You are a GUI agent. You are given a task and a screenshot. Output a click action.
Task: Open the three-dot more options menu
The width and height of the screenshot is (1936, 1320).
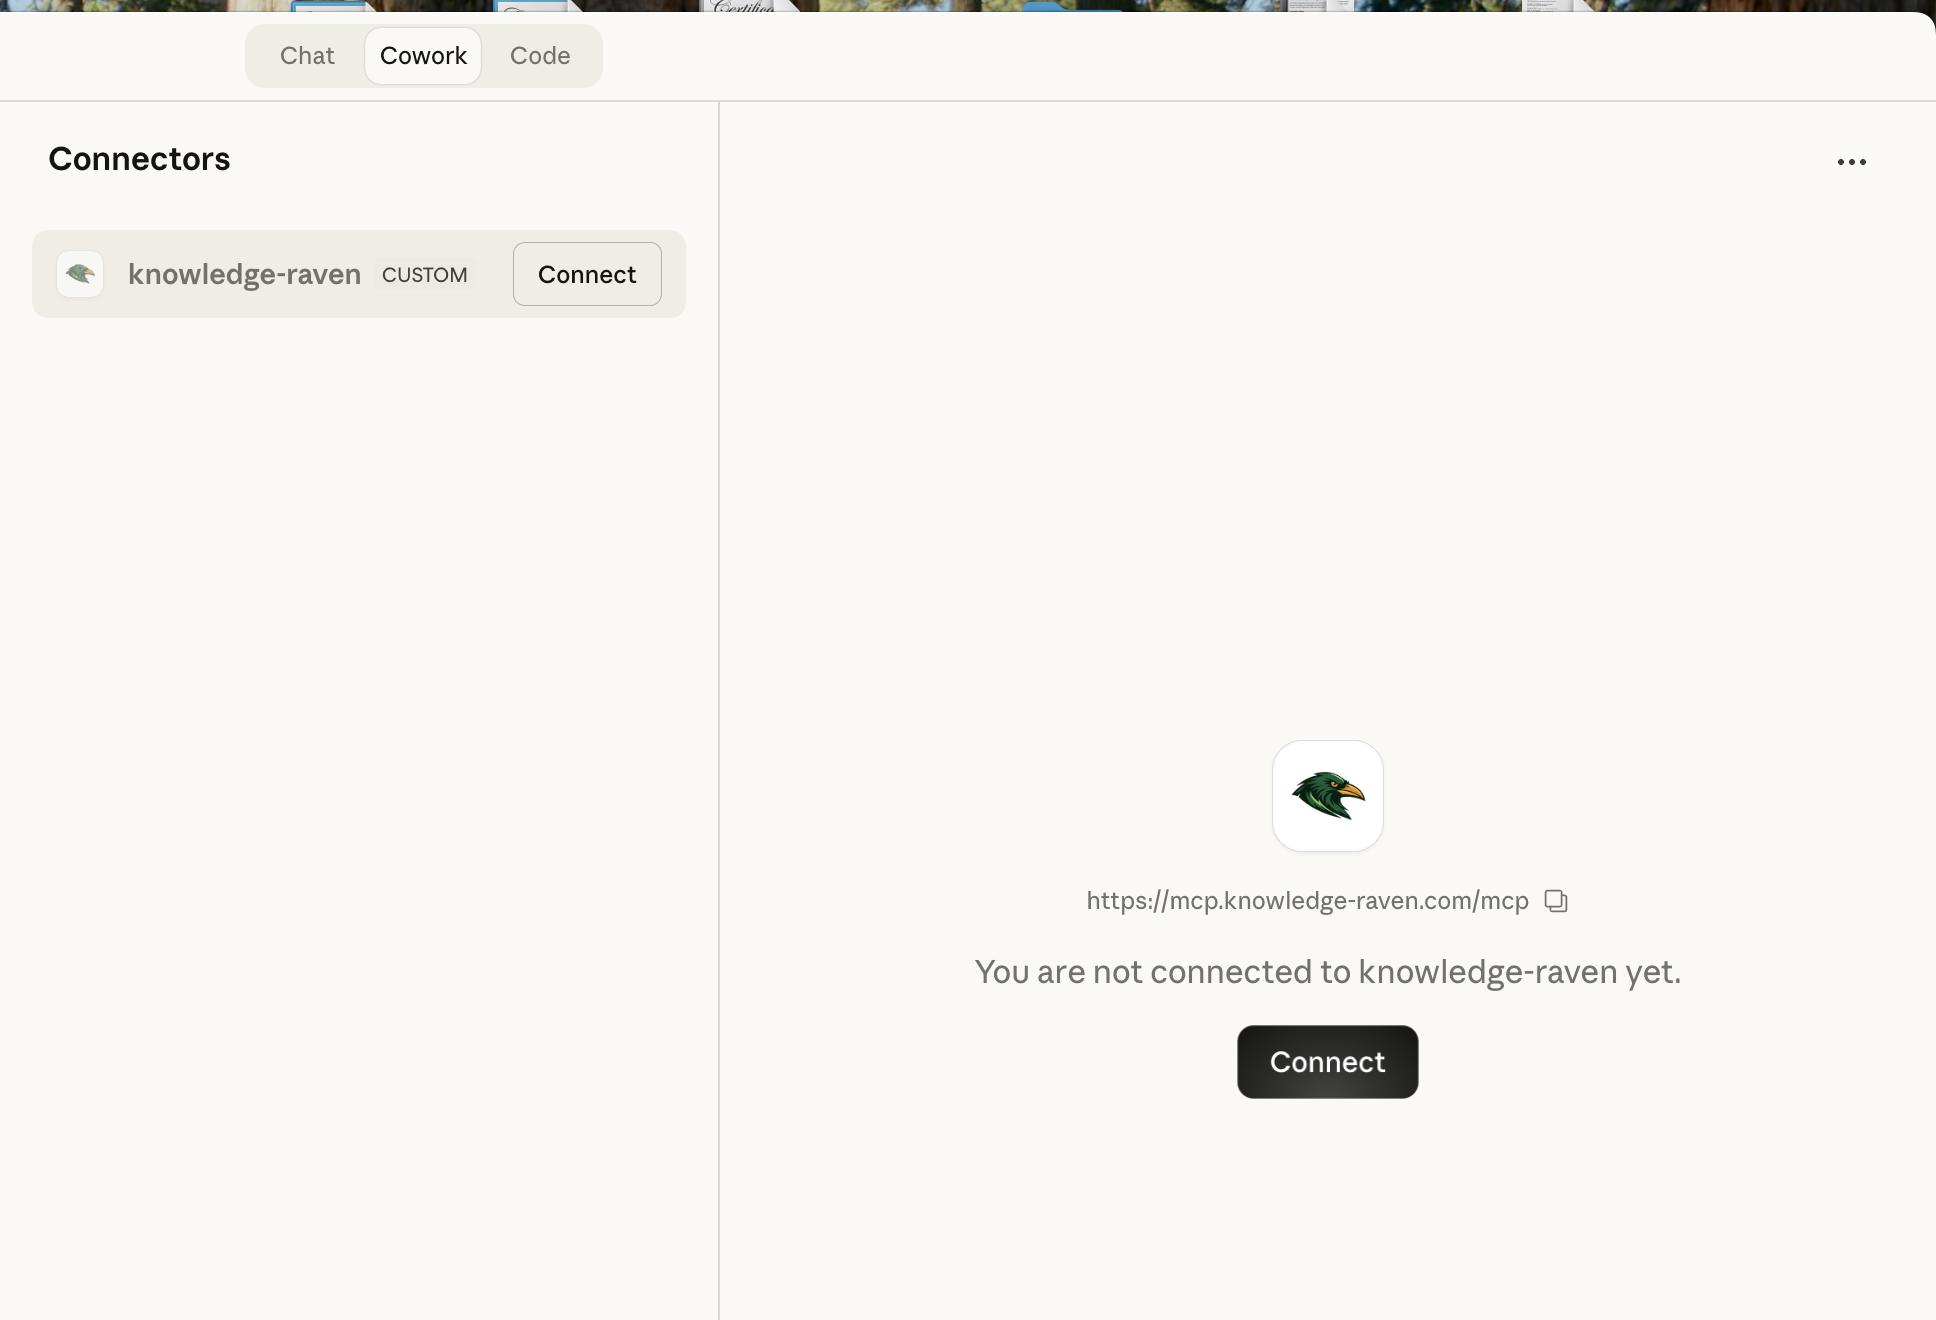tap(1851, 162)
